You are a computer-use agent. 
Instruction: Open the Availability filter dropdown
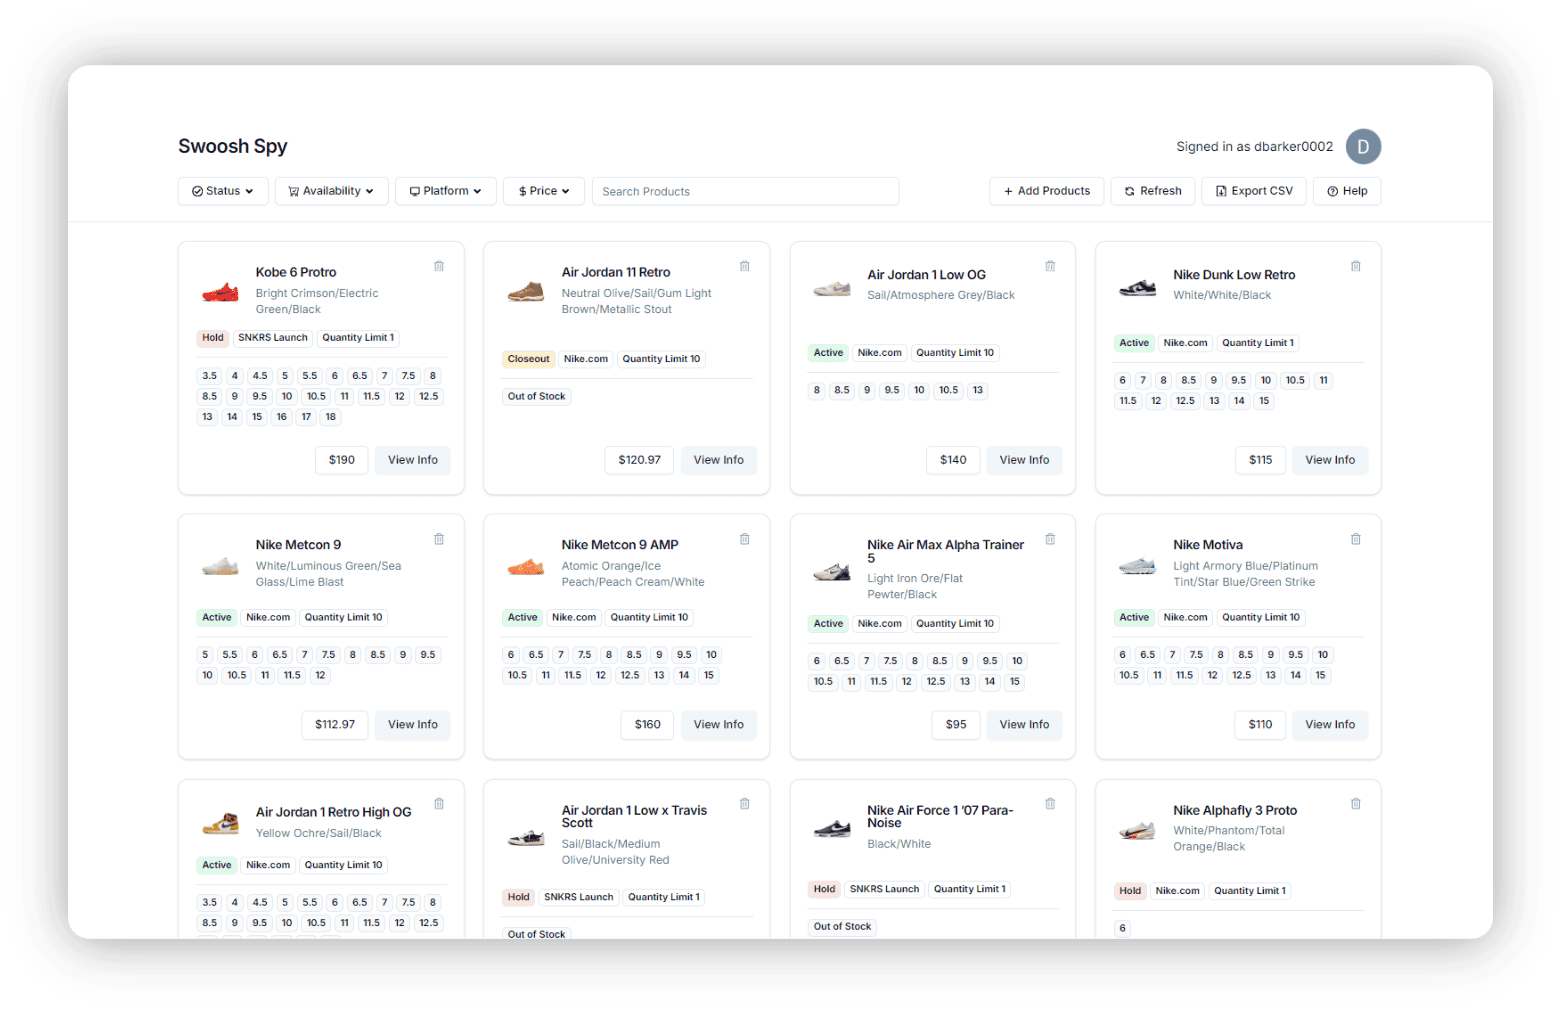pos(331,191)
